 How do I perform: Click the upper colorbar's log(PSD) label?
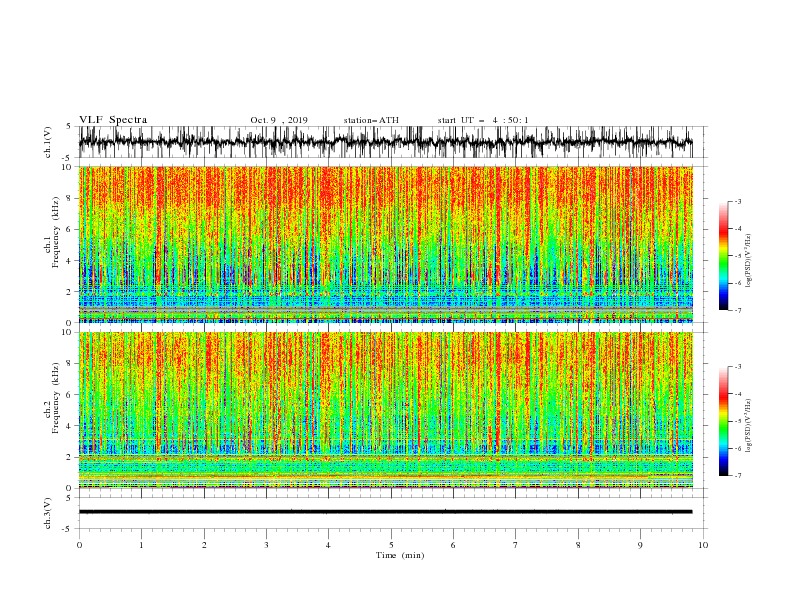749,261
